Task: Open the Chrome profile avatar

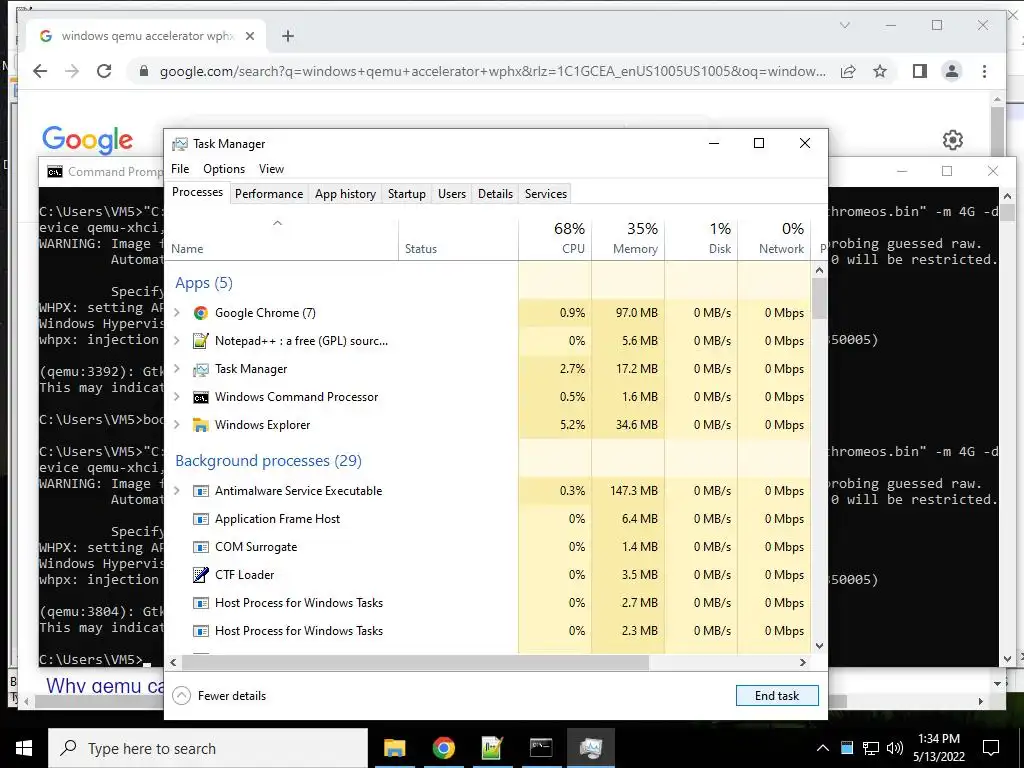Action: [x=952, y=71]
